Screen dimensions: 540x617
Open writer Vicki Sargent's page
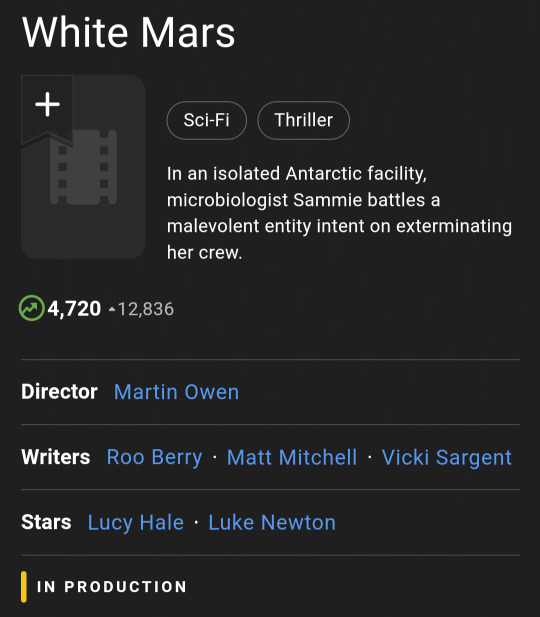coord(446,457)
